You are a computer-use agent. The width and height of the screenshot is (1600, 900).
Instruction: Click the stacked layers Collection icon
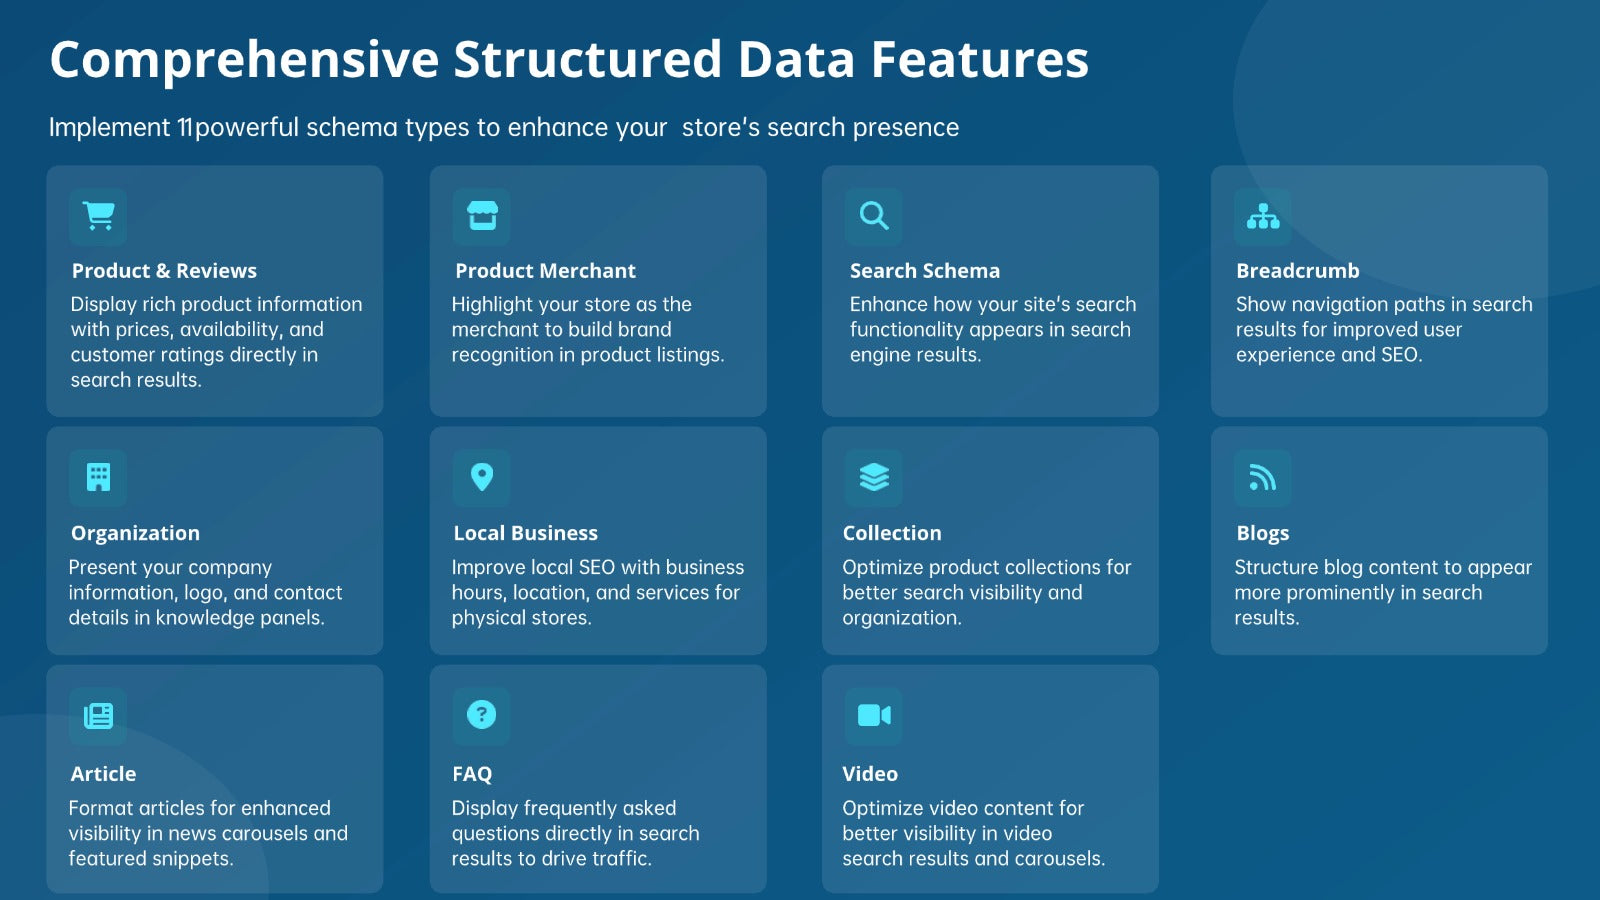point(873,477)
